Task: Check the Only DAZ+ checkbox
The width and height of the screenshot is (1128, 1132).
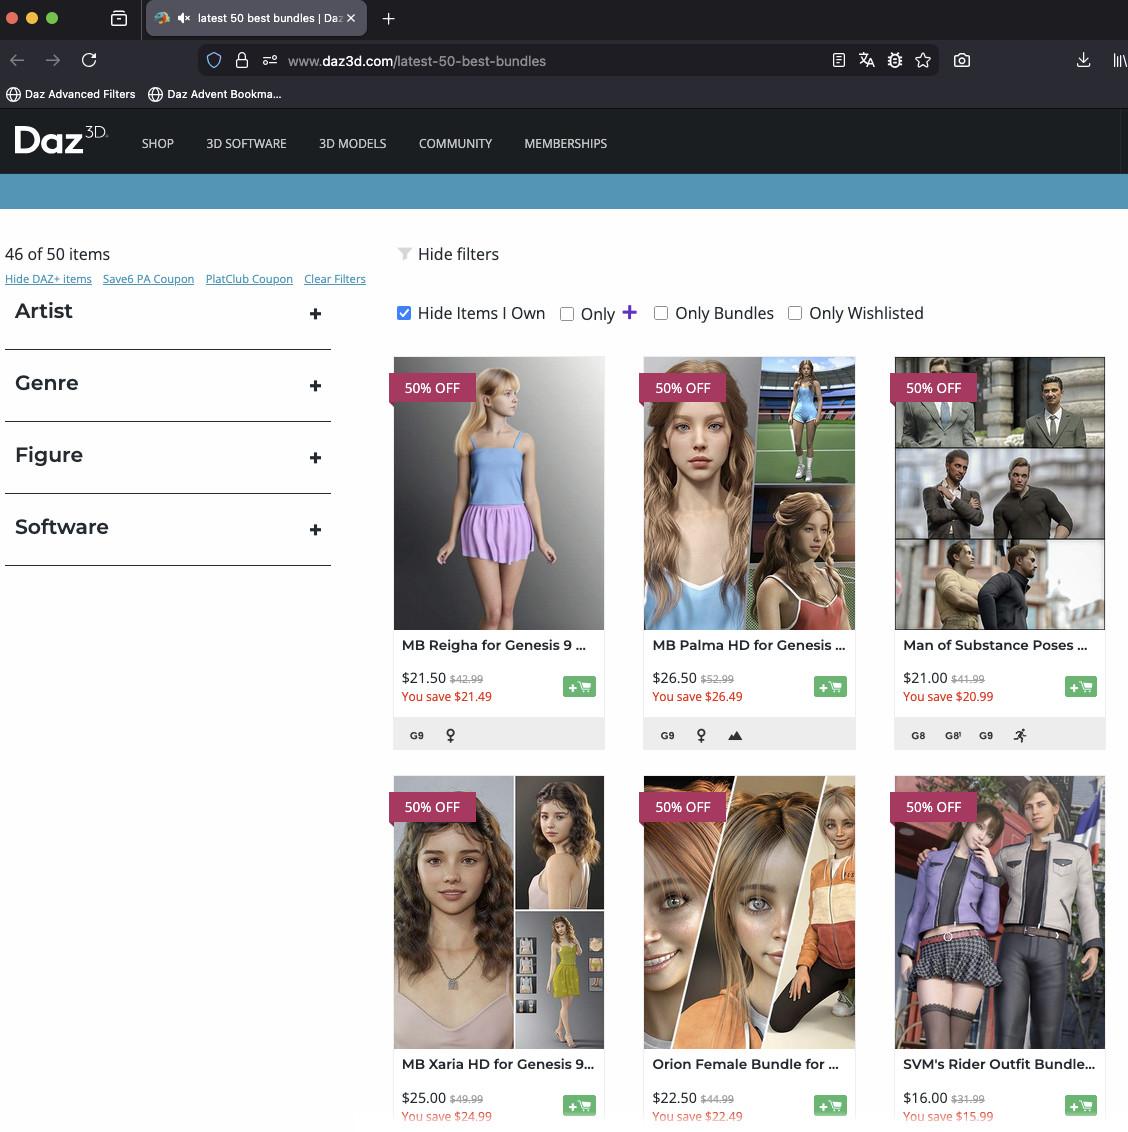Action: pyautogui.click(x=567, y=314)
